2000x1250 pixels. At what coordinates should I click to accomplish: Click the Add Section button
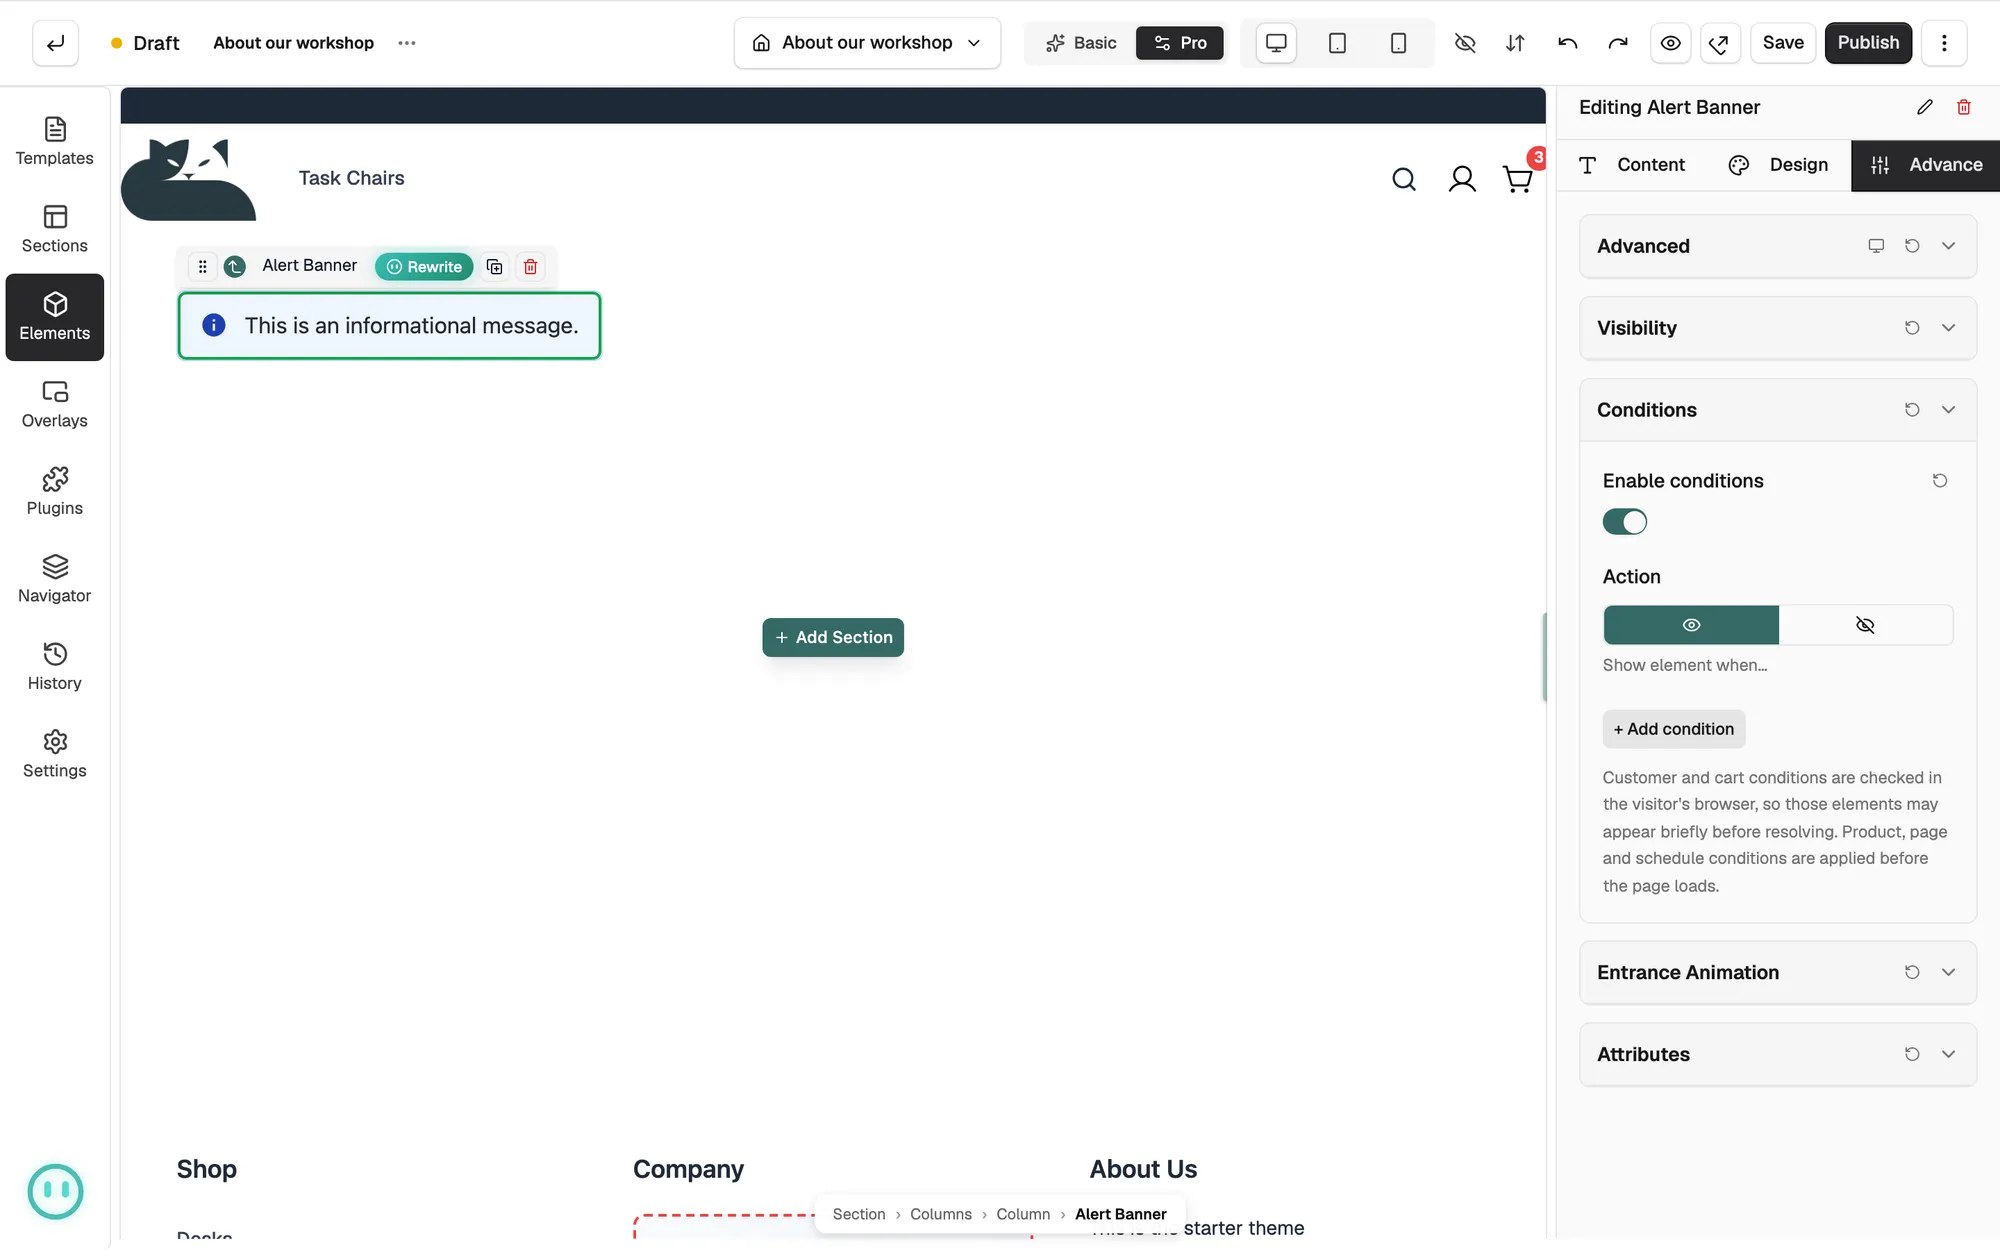click(x=833, y=637)
